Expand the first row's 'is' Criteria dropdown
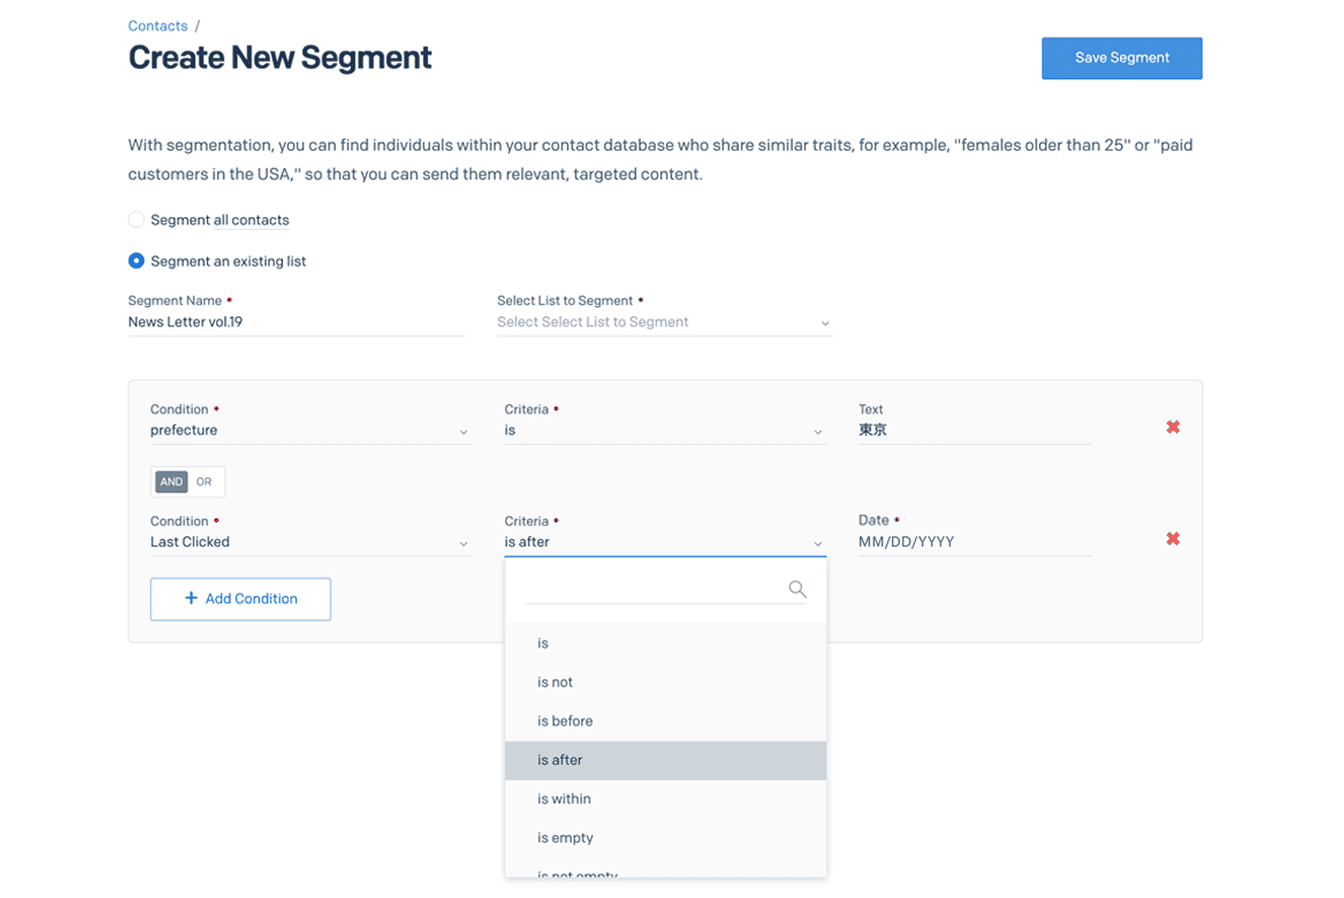 coord(664,431)
